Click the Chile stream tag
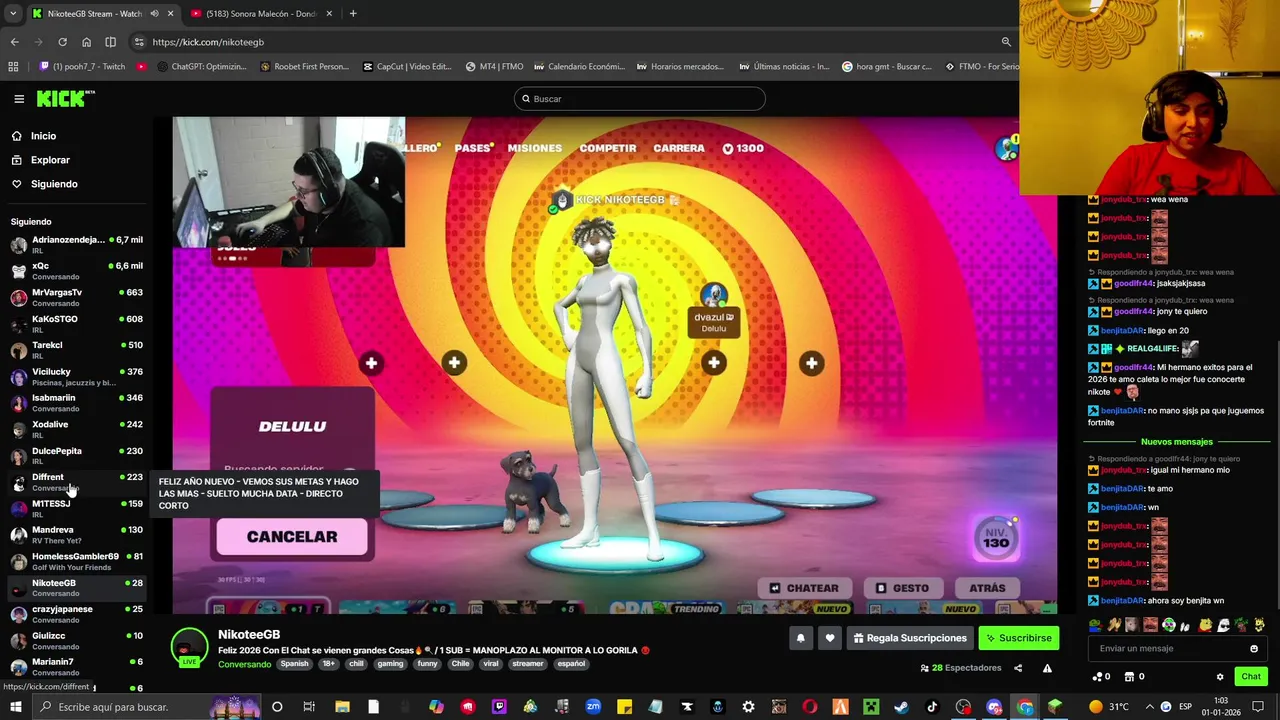 pyautogui.click(x=460, y=664)
